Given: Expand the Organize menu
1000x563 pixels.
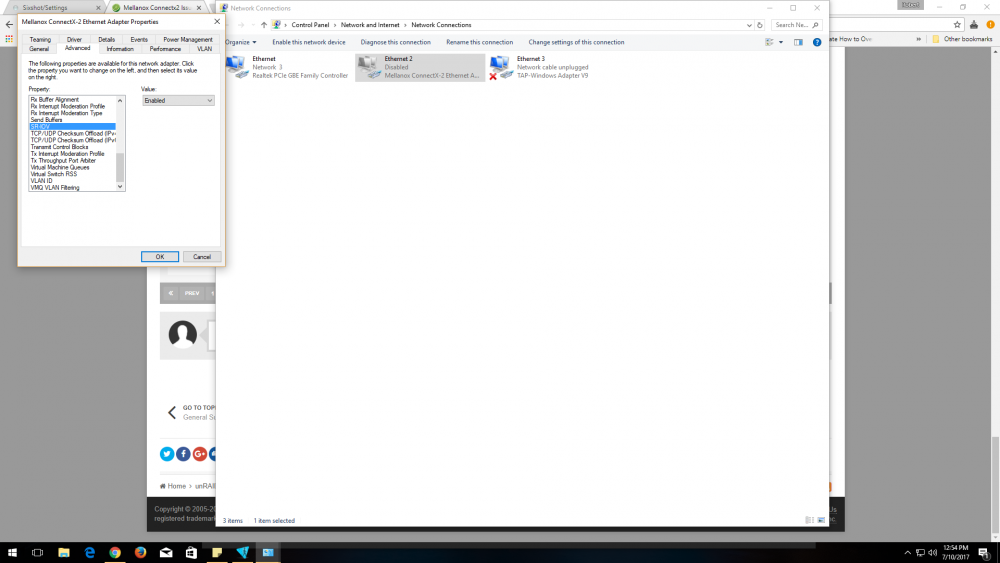Looking at the screenshot, I should (x=240, y=42).
